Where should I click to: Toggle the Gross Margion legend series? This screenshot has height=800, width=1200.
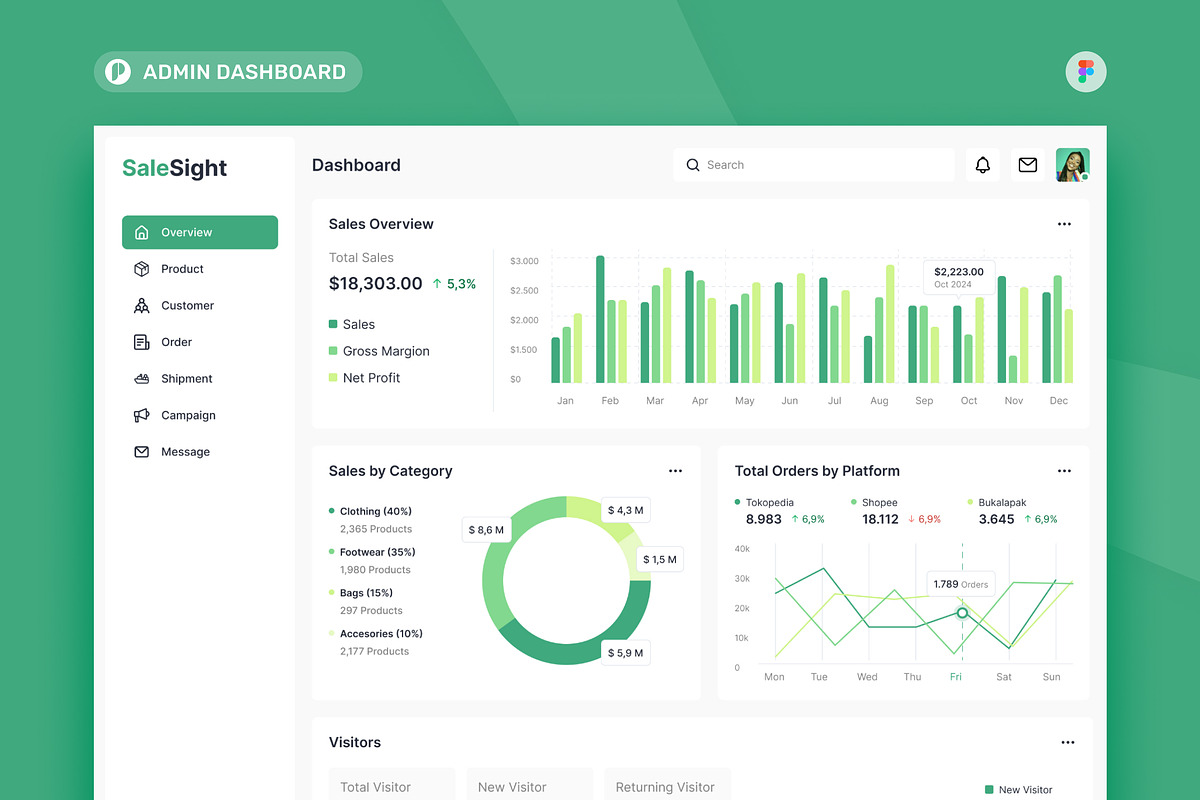[x=378, y=351]
